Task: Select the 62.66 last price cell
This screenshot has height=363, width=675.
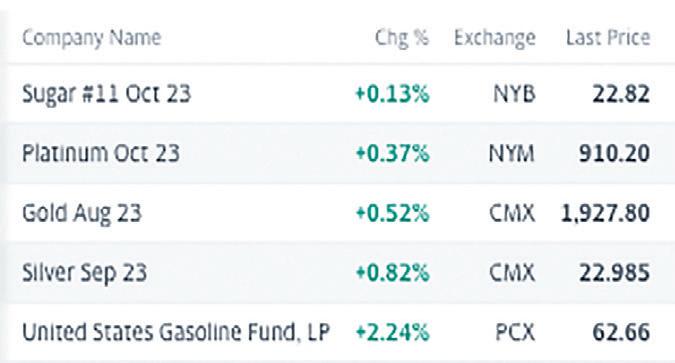Action: 621,332
